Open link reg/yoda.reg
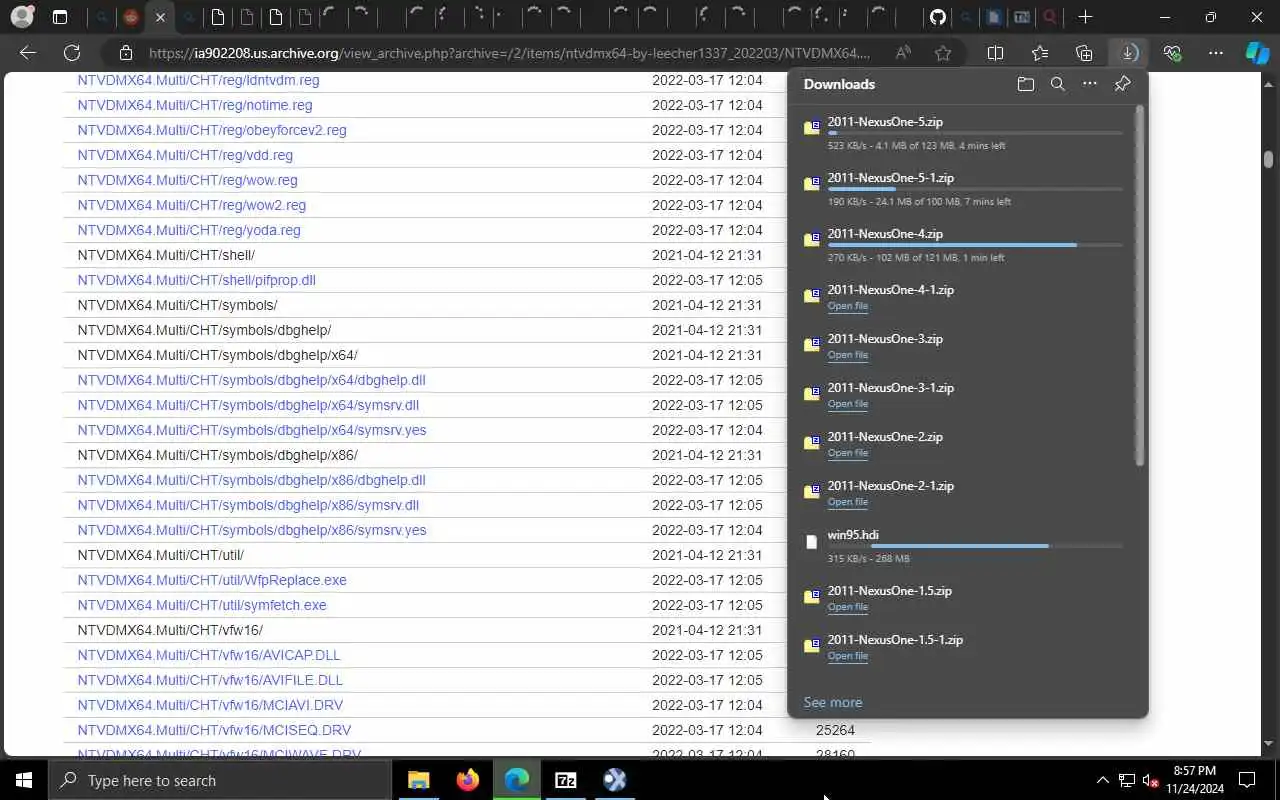This screenshot has height=800, width=1280. tap(189, 230)
